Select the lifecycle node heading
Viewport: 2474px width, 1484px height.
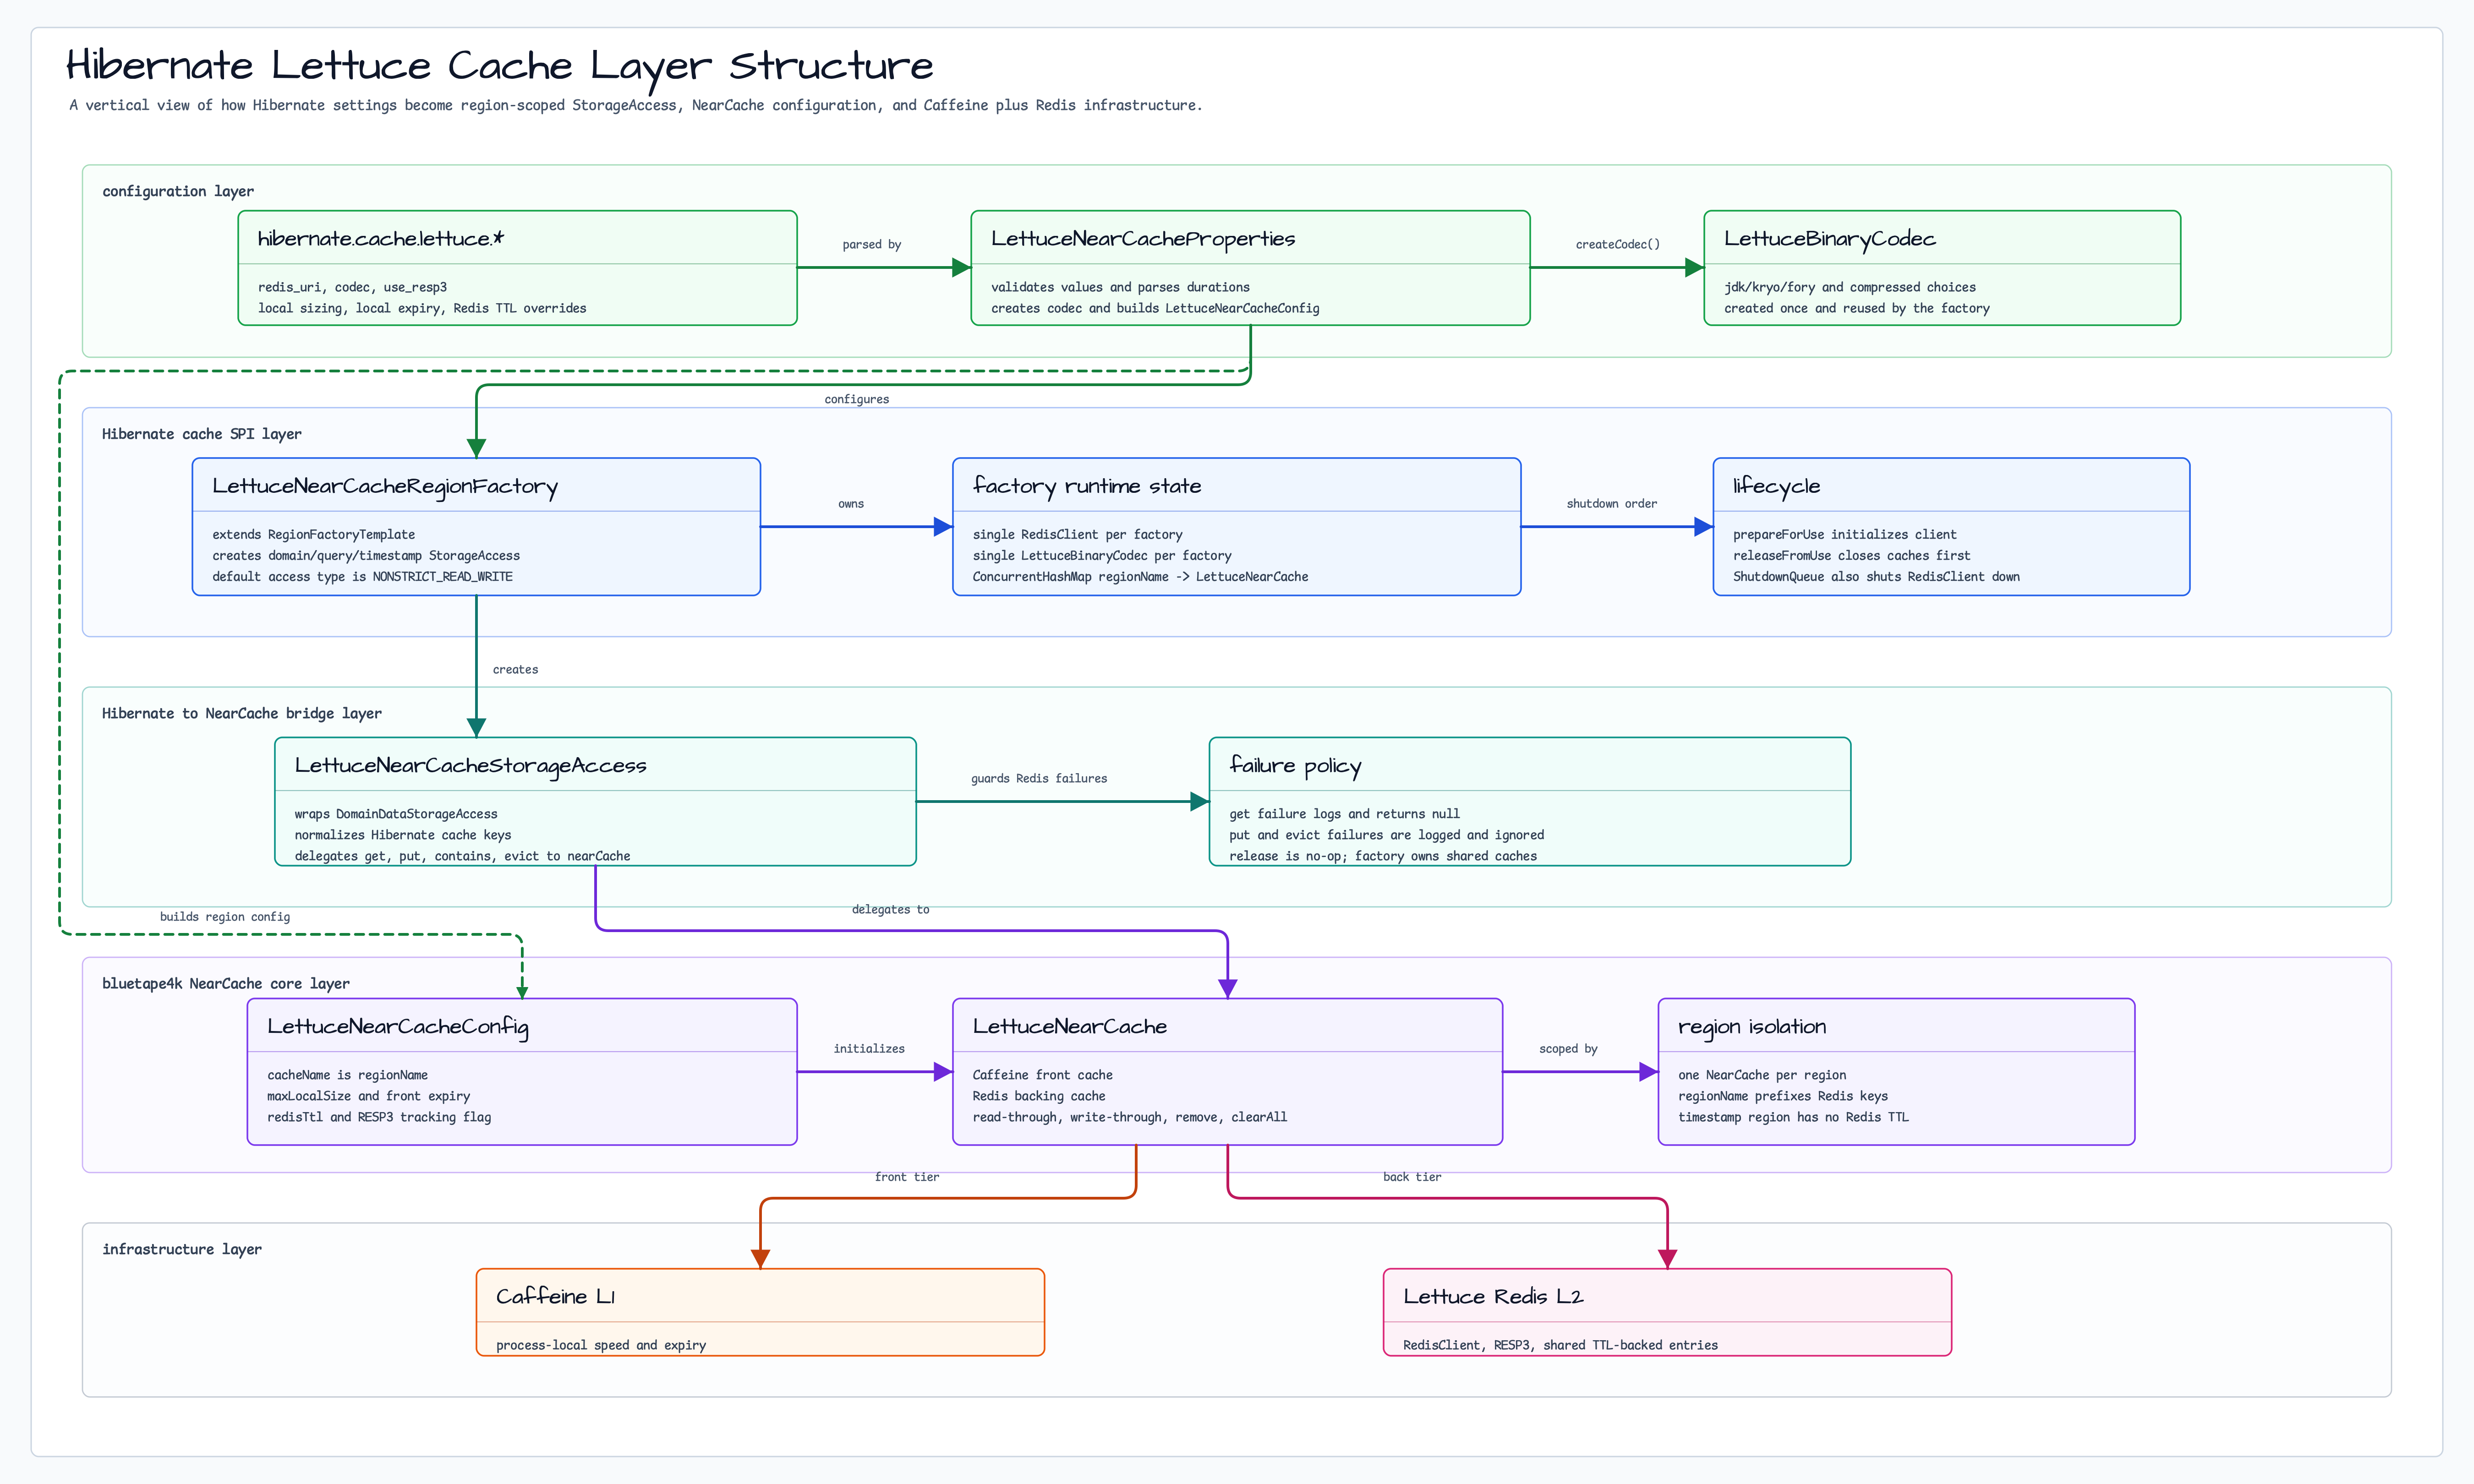(x=1777, y=487)
